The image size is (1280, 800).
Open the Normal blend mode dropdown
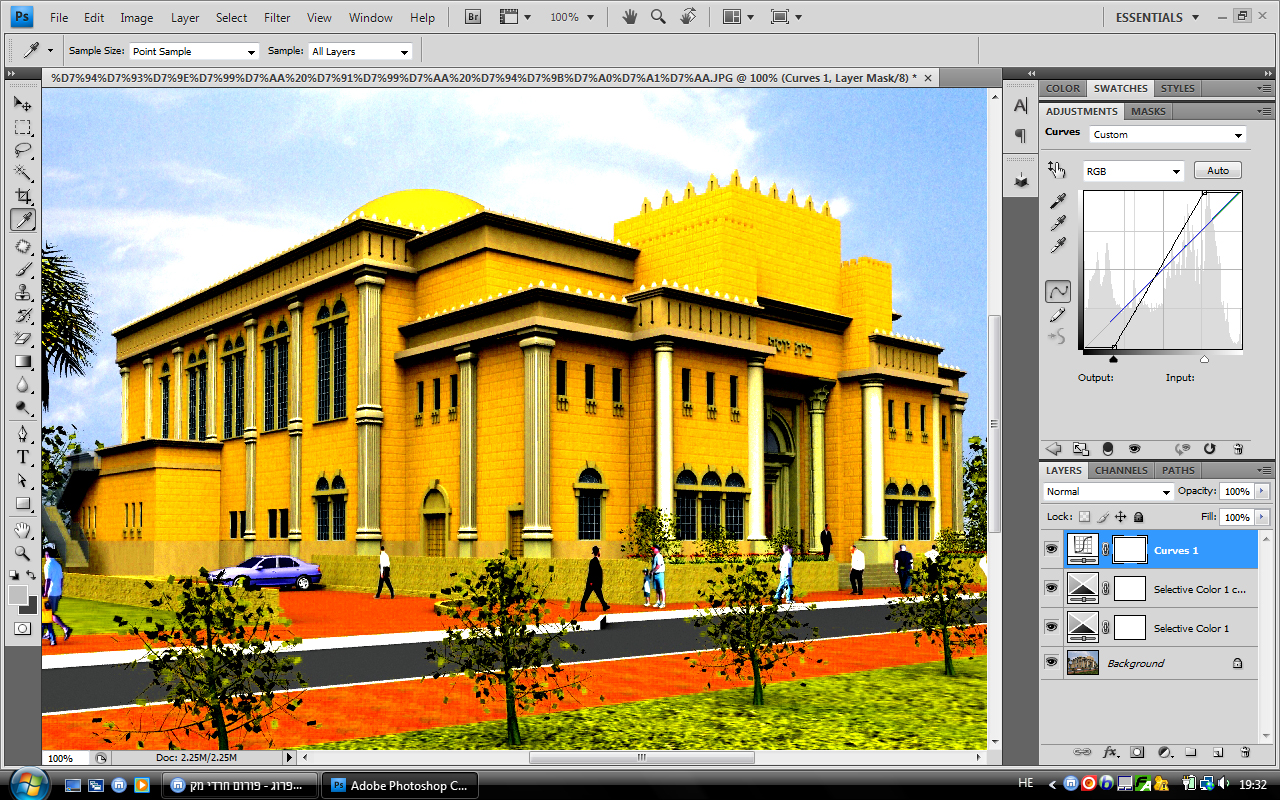pyautogui.click(x=1108, y=491)
